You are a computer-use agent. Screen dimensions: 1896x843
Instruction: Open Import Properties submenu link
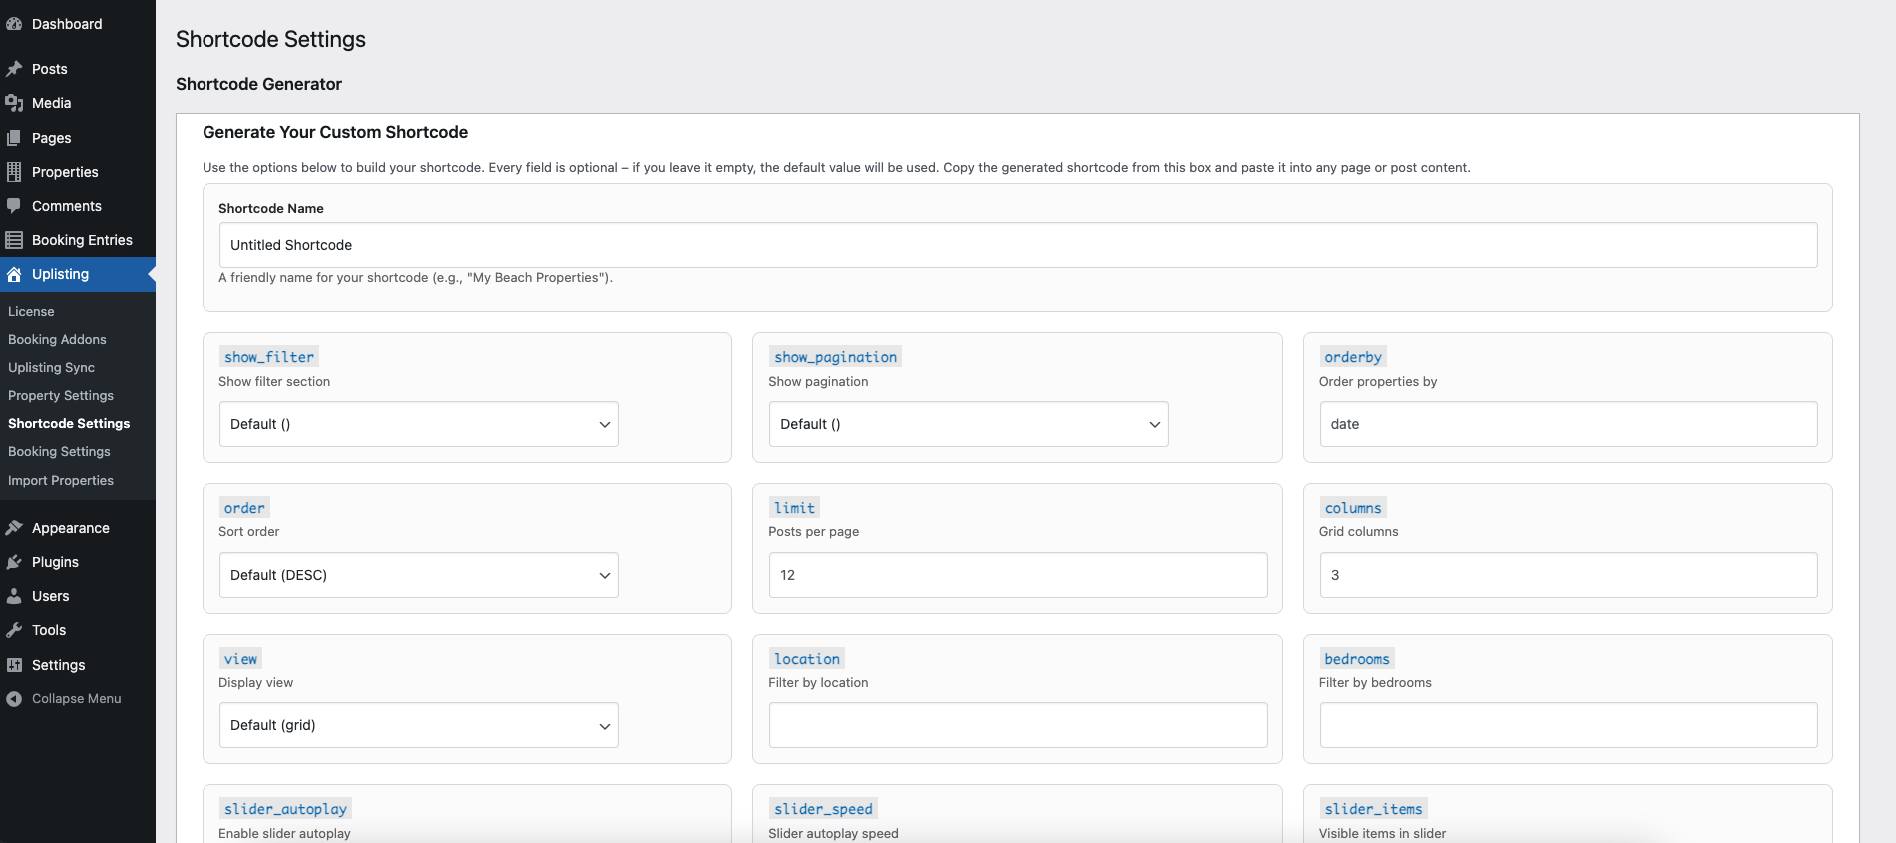(x=61, y=481)
